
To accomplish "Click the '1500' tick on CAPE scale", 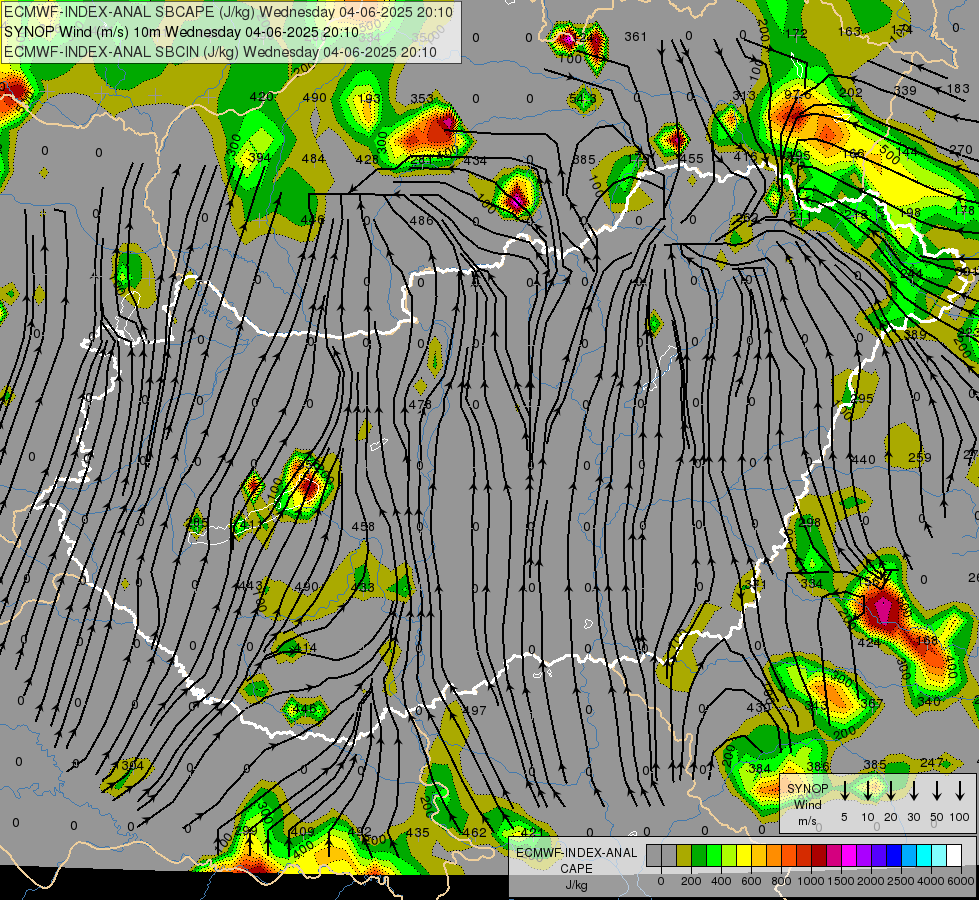I will tap(840, 881).
